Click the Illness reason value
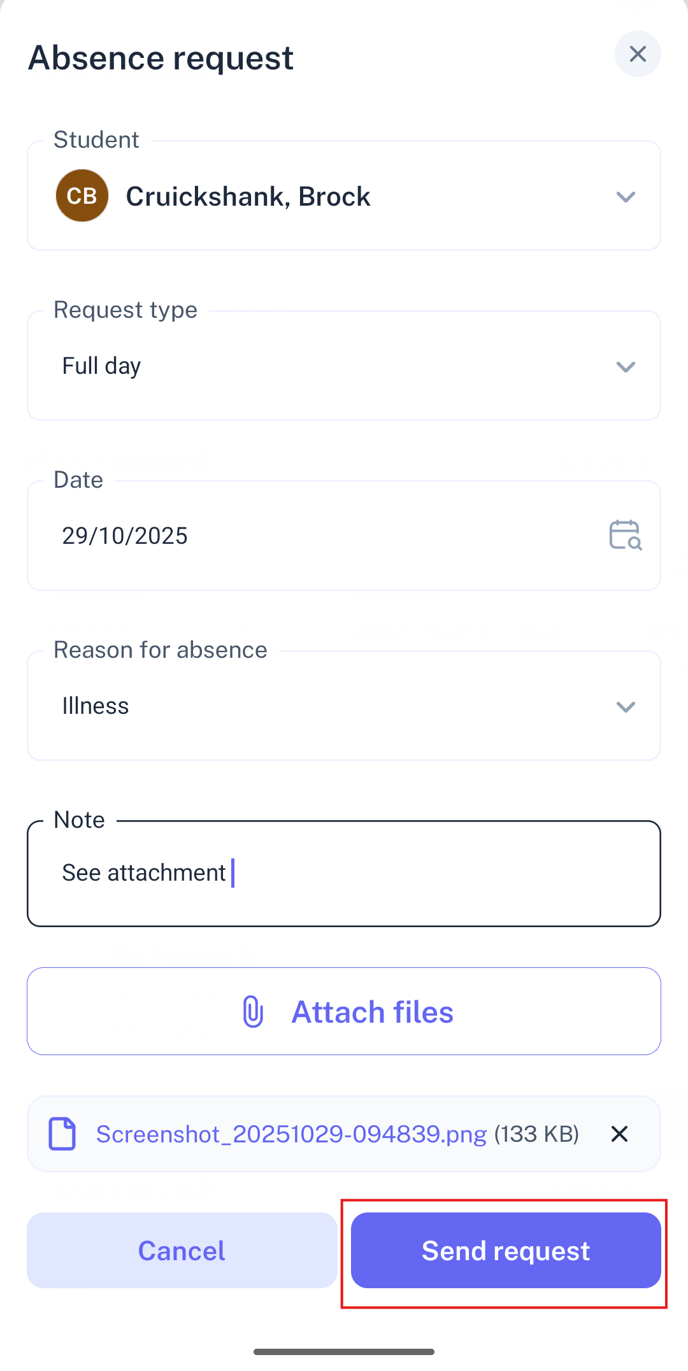Viewport: 688px width, 1371px height. click(x=95, y=706)
